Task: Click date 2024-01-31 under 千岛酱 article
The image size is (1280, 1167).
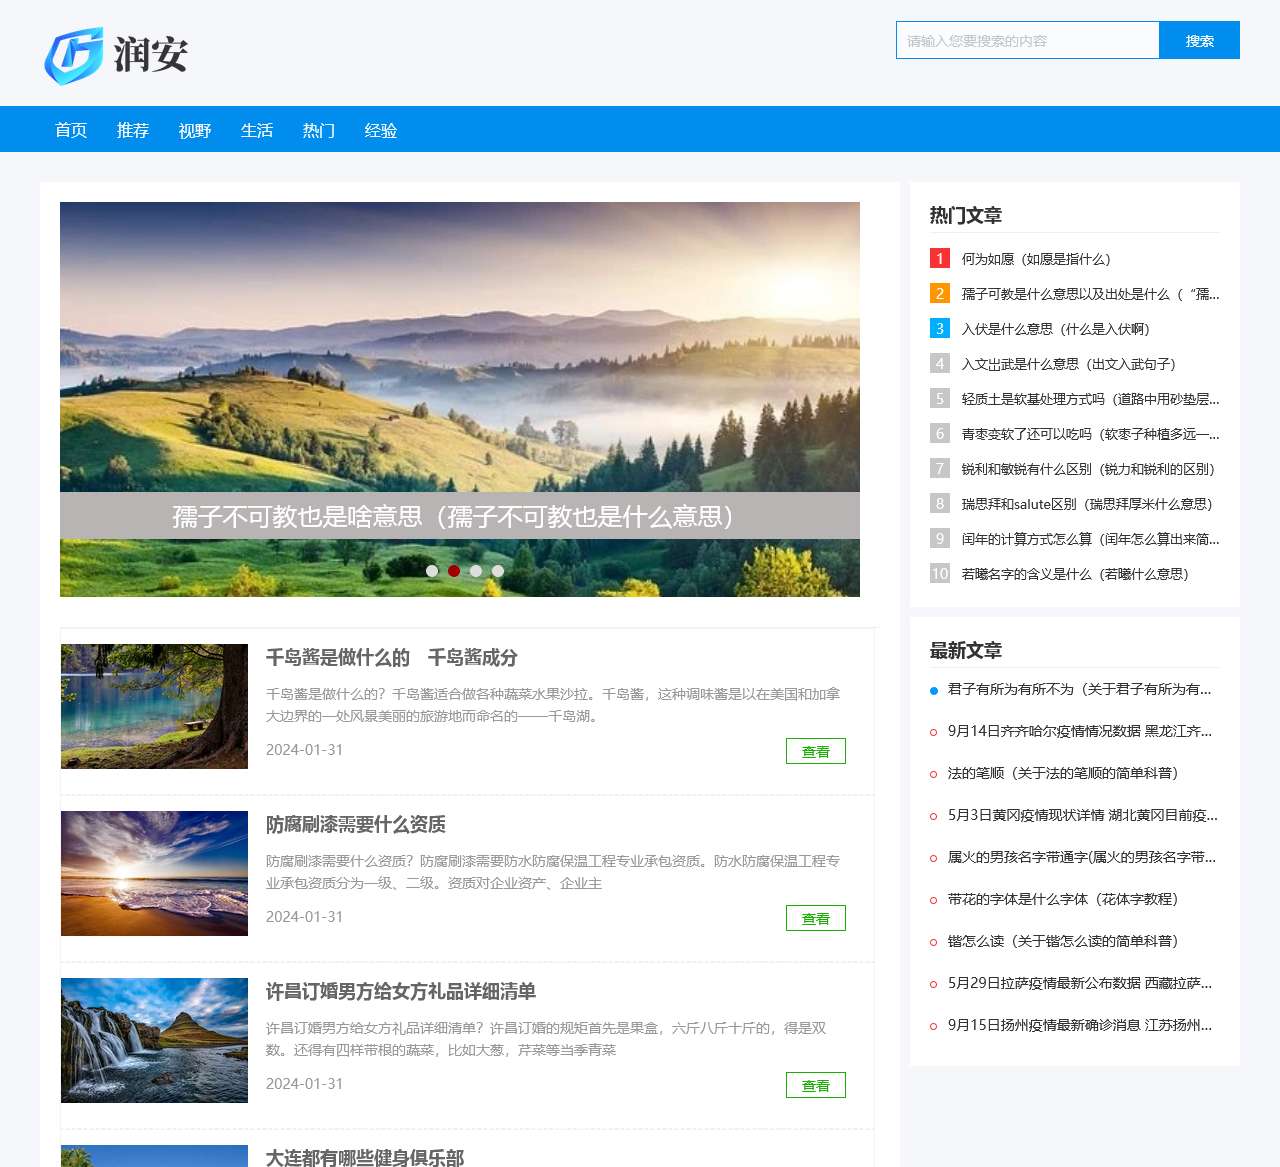Action: coord(304,750)
